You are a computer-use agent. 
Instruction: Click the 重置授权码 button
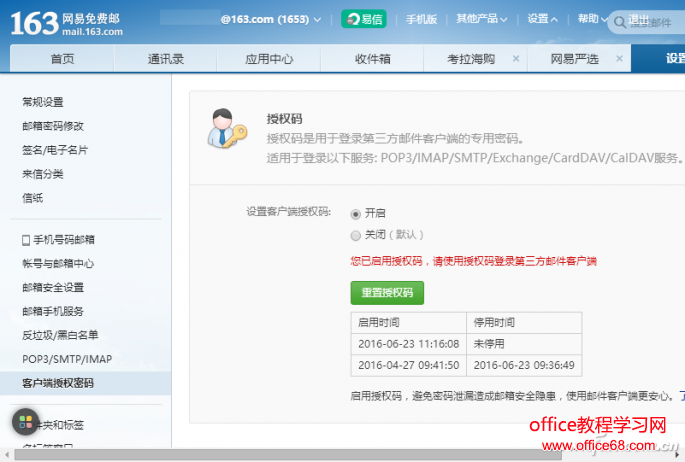pos(387,293)
